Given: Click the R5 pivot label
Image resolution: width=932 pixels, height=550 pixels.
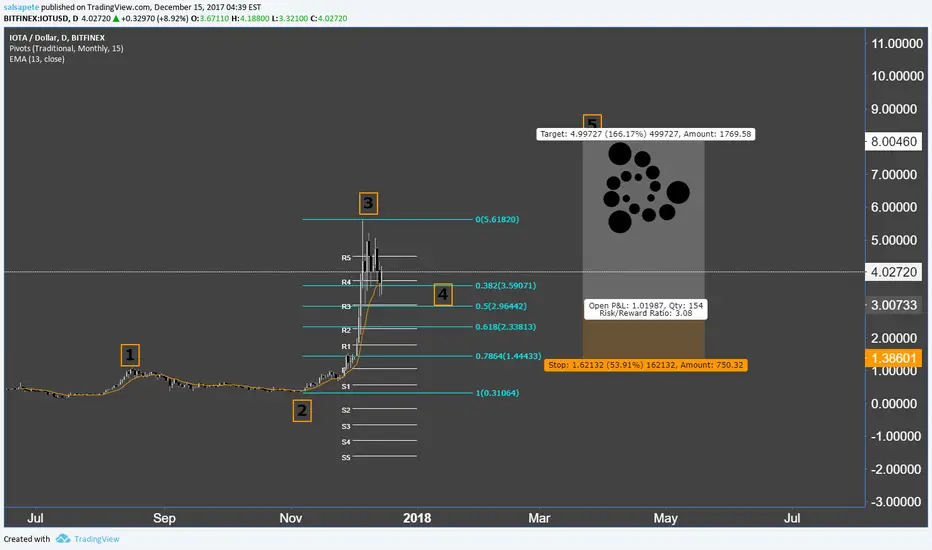Looking at the screenshot, I should tap(346, 258).
